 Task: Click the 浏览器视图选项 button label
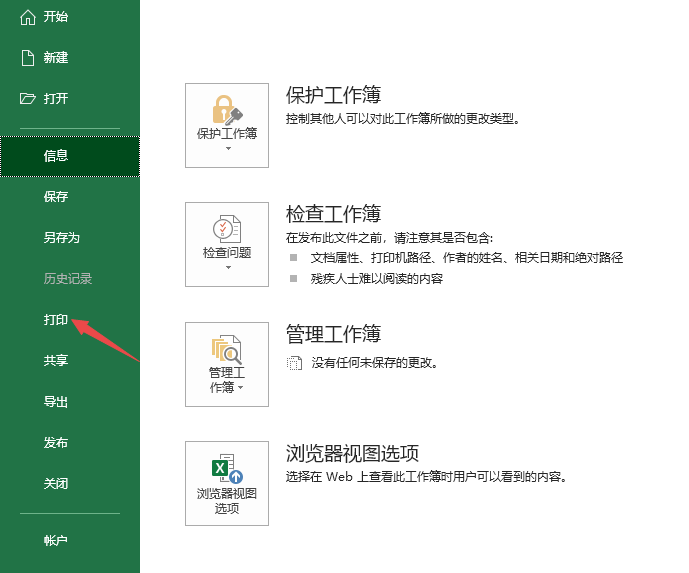pyautogui.click(x=227, y=501)
